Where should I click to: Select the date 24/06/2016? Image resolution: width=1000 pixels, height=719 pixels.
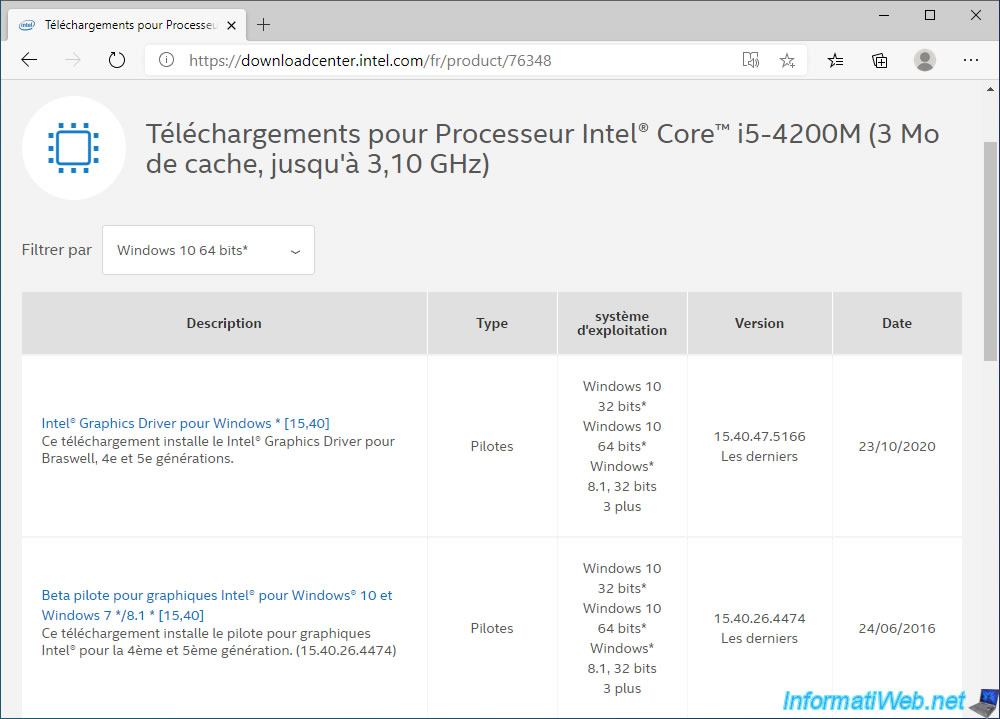pyautogui.click(x=897, y=628)
